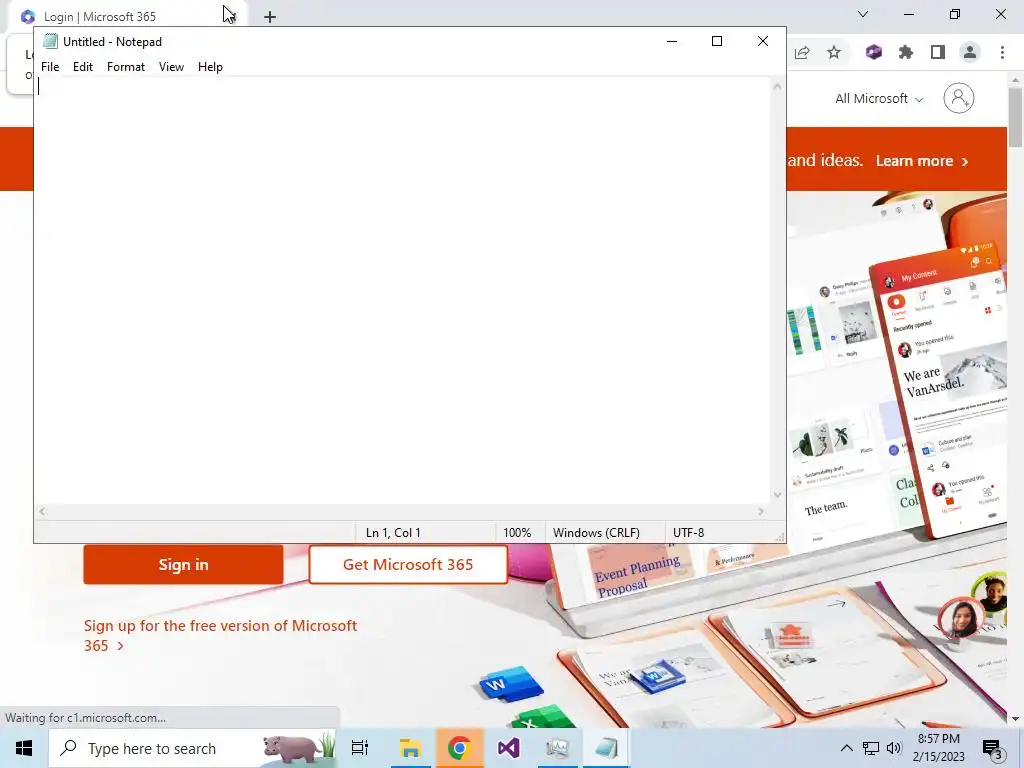The width and height of the screenshot is (1024, 768).
Task: Open the notification center icon
Action: pos(993,748)
